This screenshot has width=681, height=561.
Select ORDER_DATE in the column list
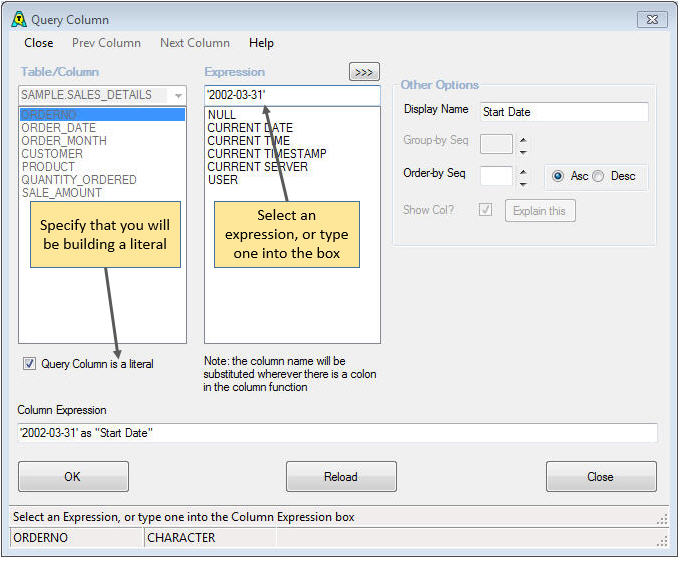click(x=102, y=128)
